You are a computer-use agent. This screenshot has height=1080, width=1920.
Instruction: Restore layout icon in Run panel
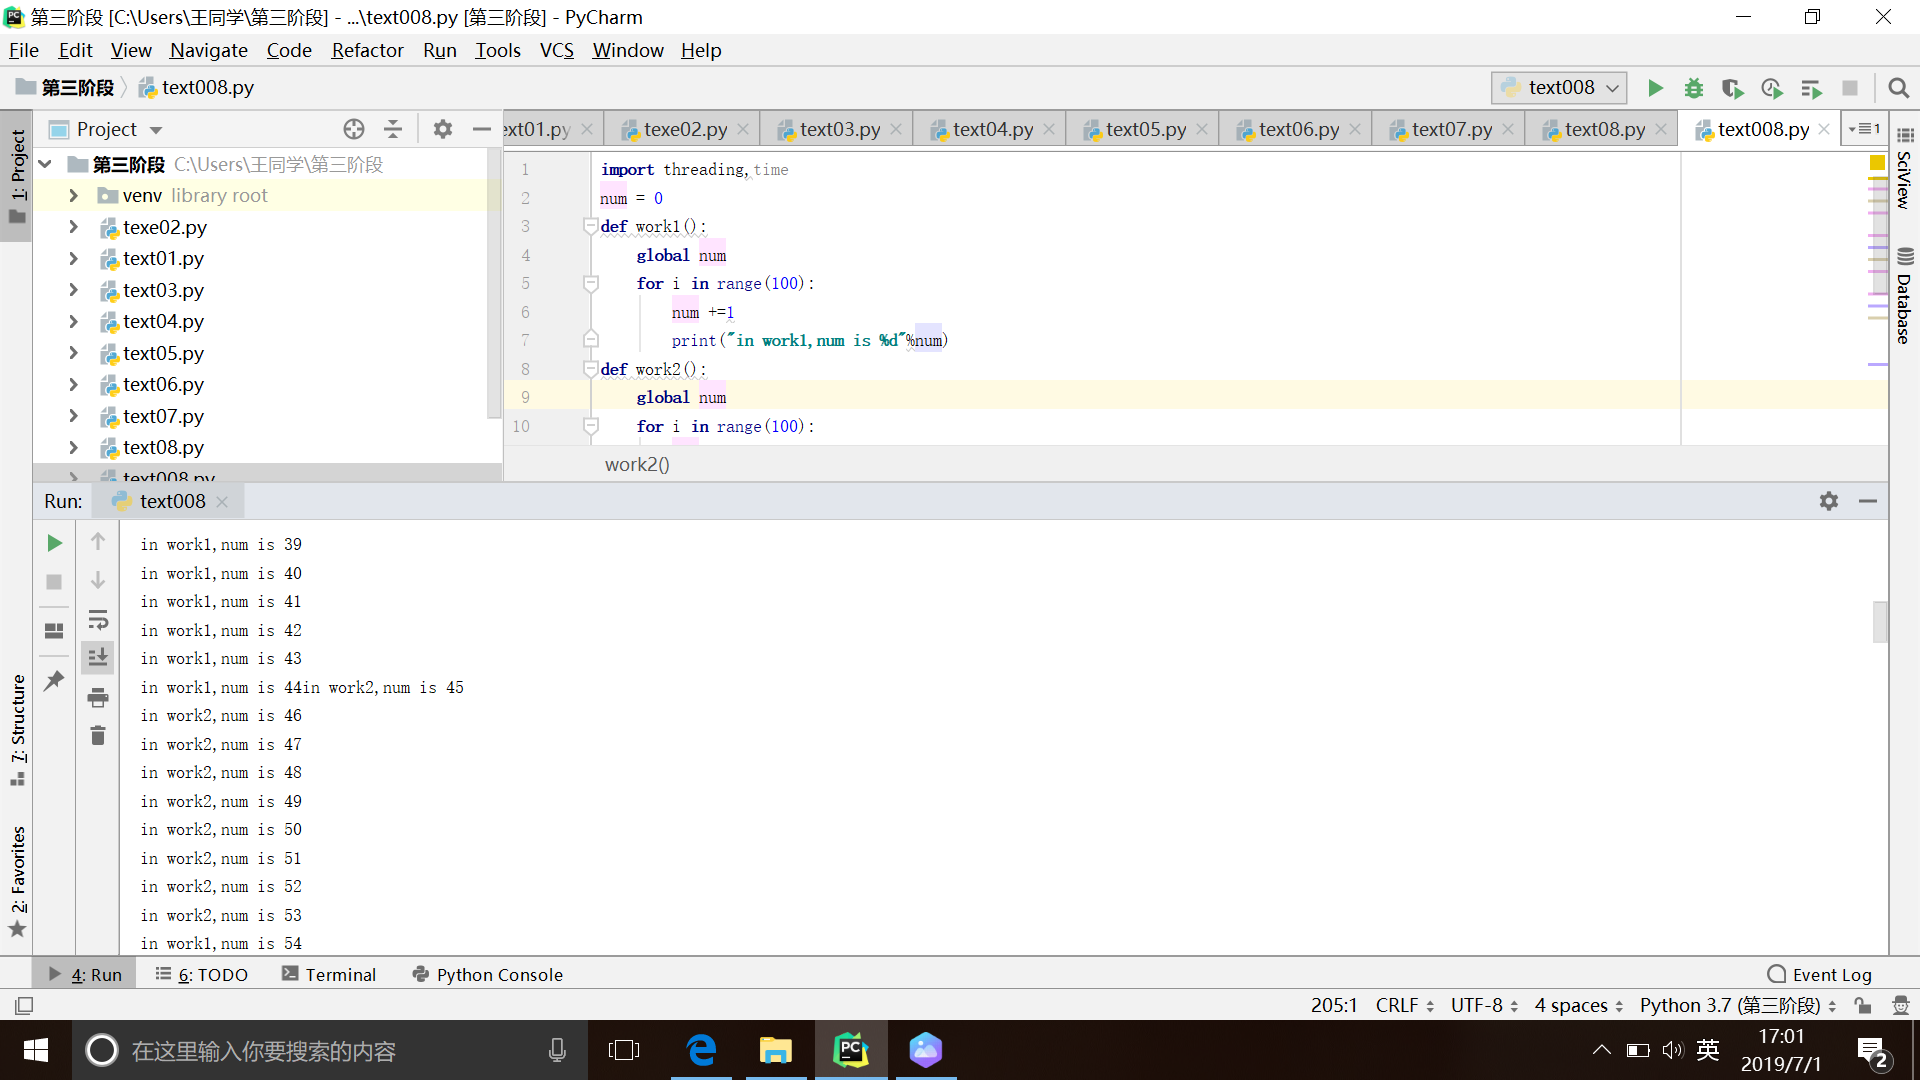click(55, 631)
